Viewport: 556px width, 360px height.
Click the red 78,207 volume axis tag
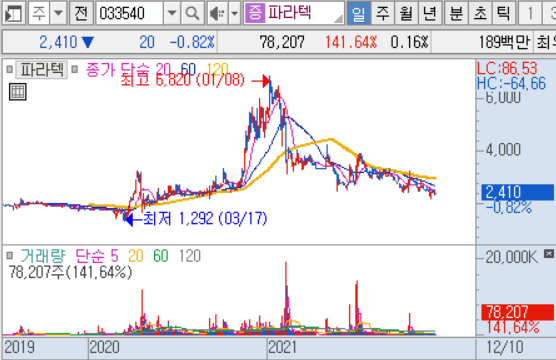517,312
